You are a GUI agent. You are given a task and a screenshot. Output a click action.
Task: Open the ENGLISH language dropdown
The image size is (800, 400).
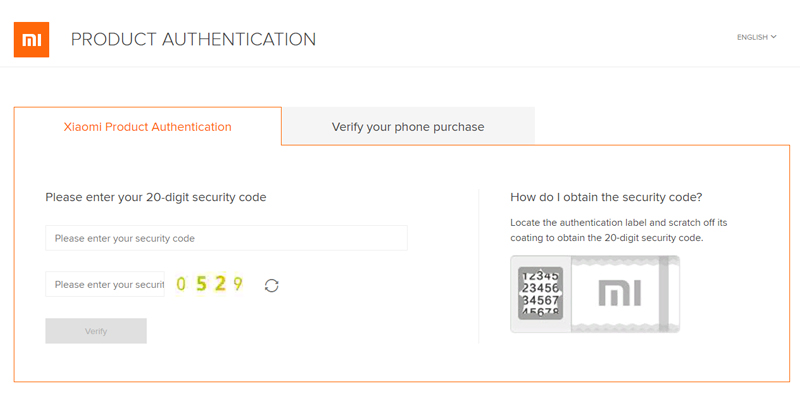[x=757, y=37]
